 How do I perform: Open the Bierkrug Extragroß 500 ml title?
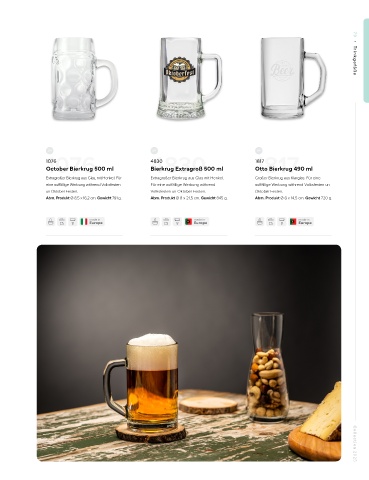[187, 169]
